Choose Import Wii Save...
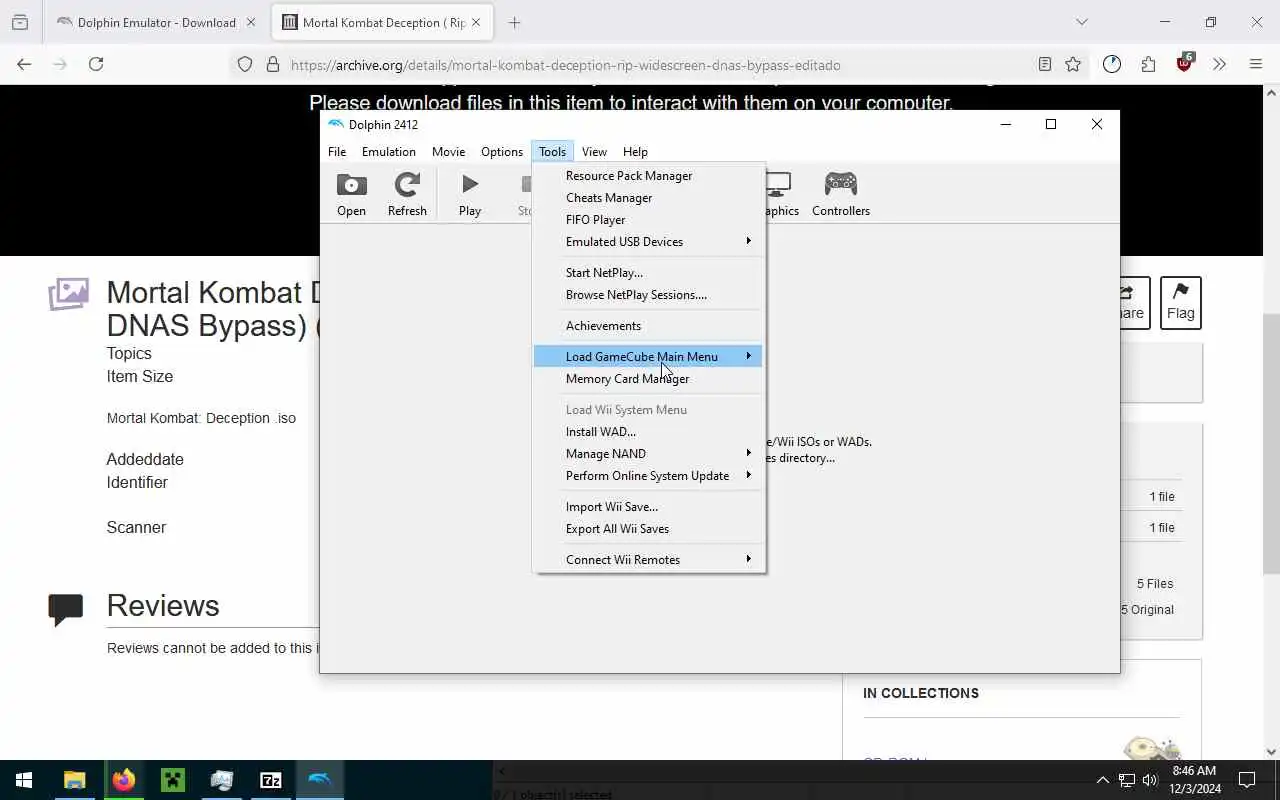The width and height of the screenshot is (1280, 800). (x=648, y=507)
